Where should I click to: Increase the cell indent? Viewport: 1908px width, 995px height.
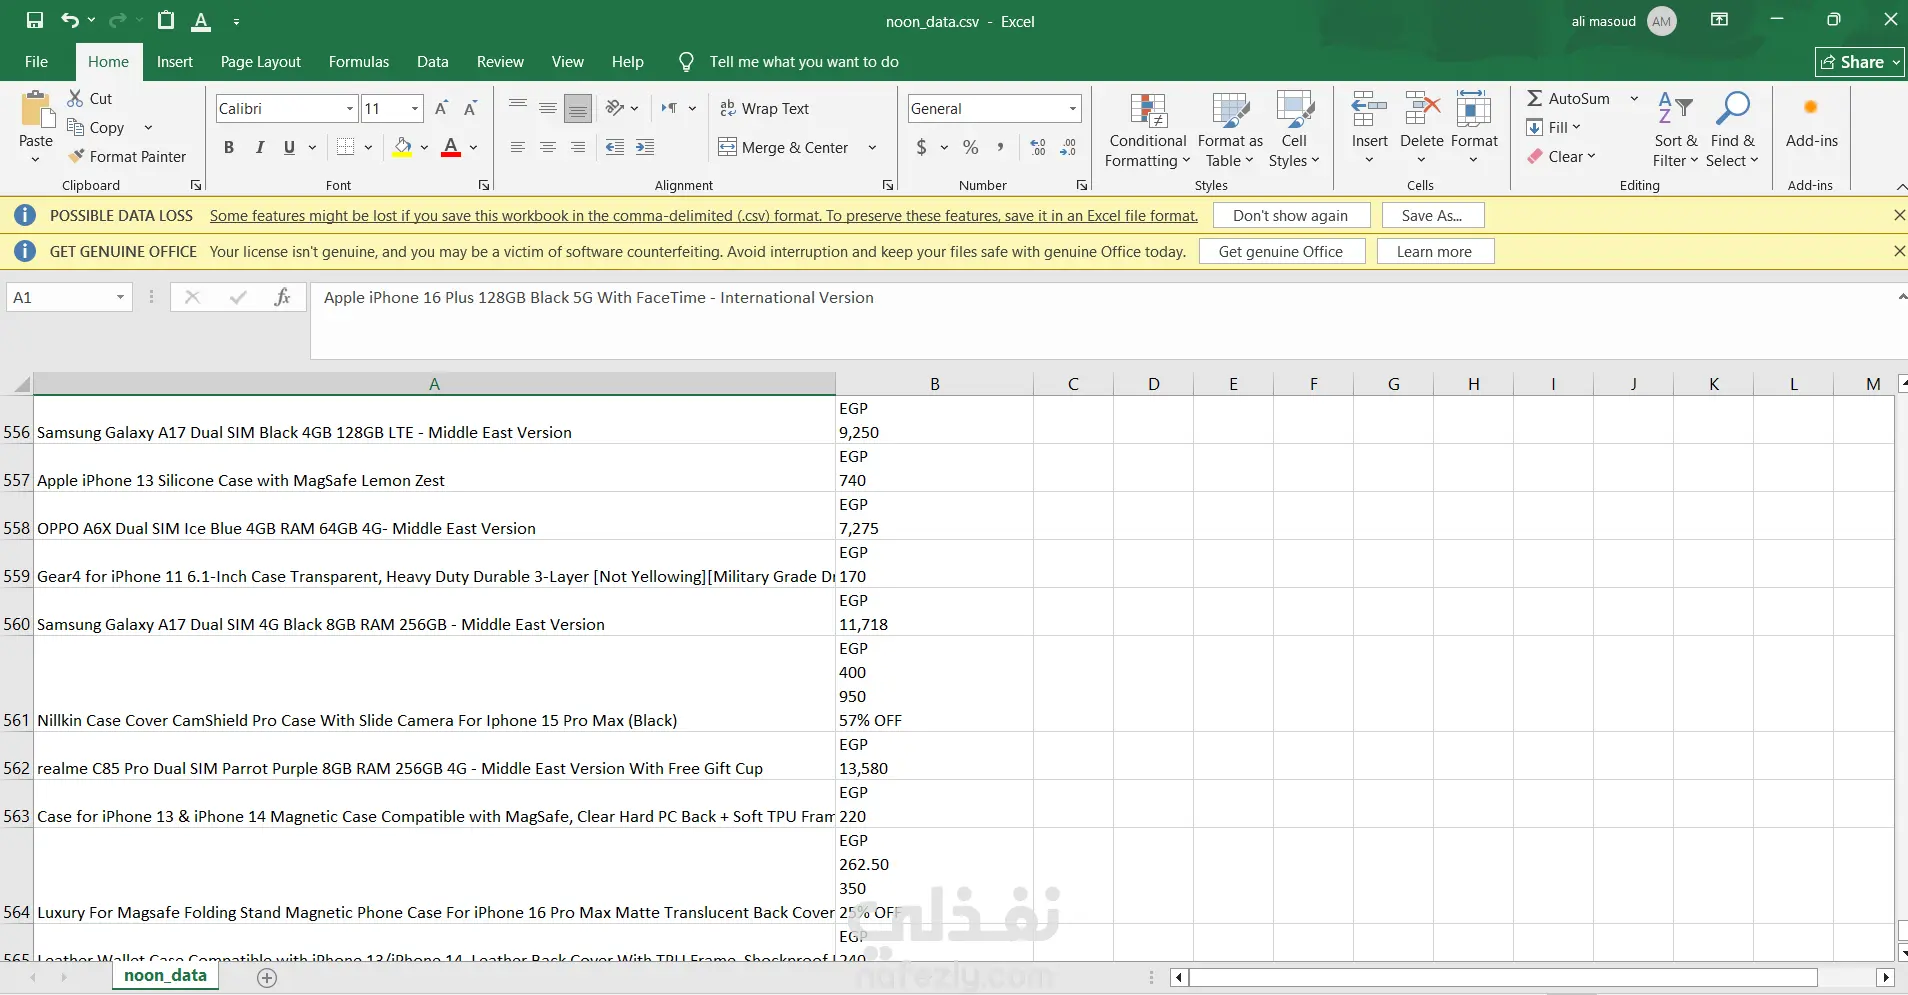point(645,147)
